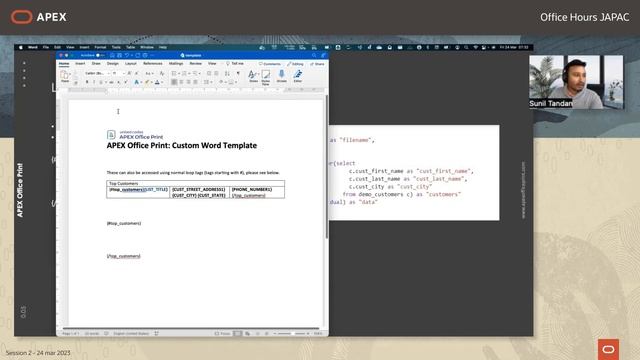This screenshot has width=640, height=360.
Task: Toggle bold formatting in Word ribbon
Action: pyautogui.click(x=87, y=82)
